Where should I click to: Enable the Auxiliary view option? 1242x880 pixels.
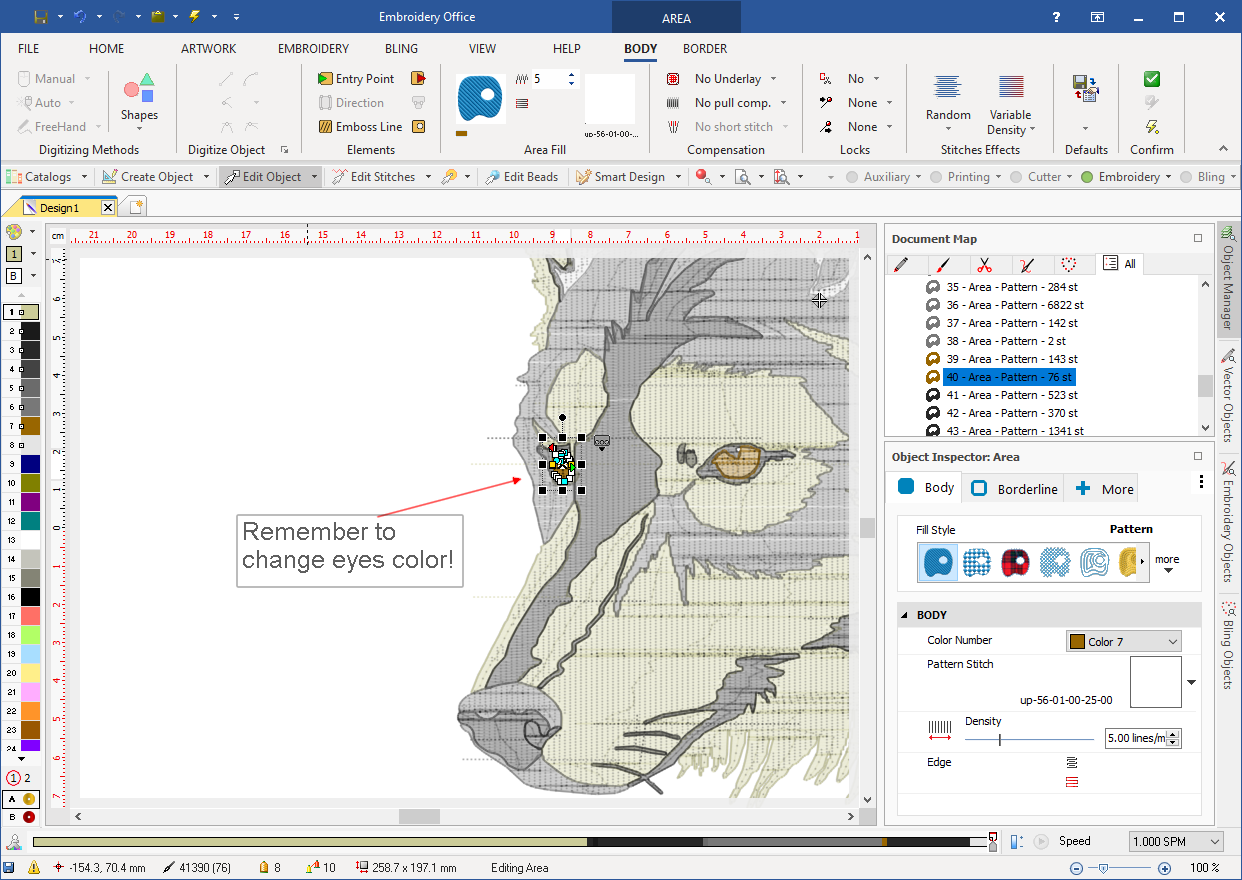[x=852, y=177]
